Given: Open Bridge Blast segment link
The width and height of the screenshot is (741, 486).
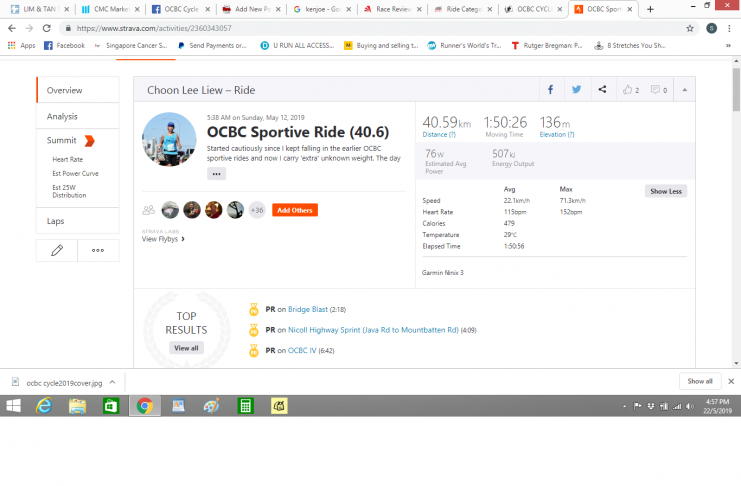Looking at the screenshot, I should coord(308,309).
